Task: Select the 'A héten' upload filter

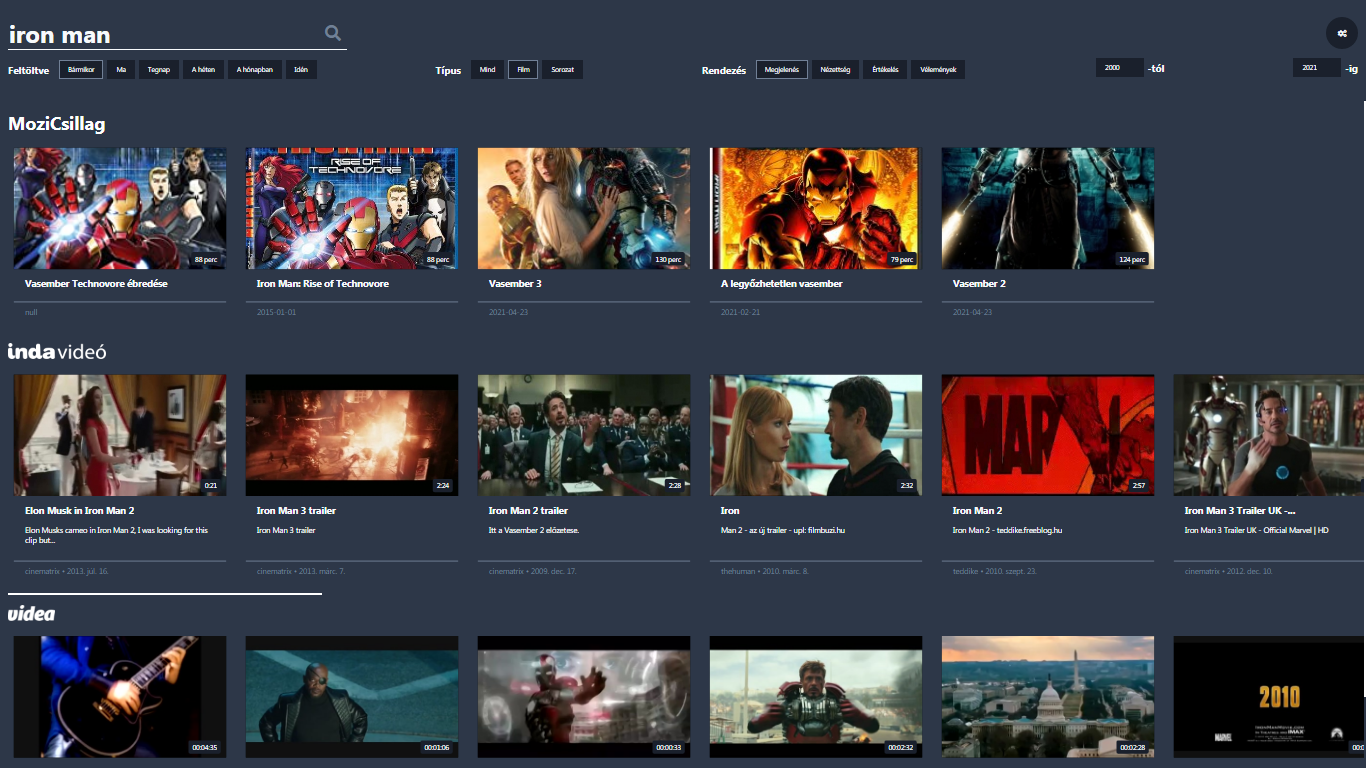Action: pos(203,70)
